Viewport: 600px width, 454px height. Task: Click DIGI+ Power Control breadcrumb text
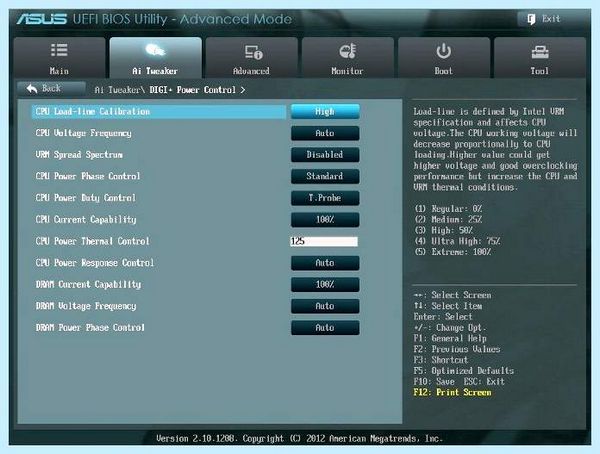pyautogui.click(x=192, y=90)
